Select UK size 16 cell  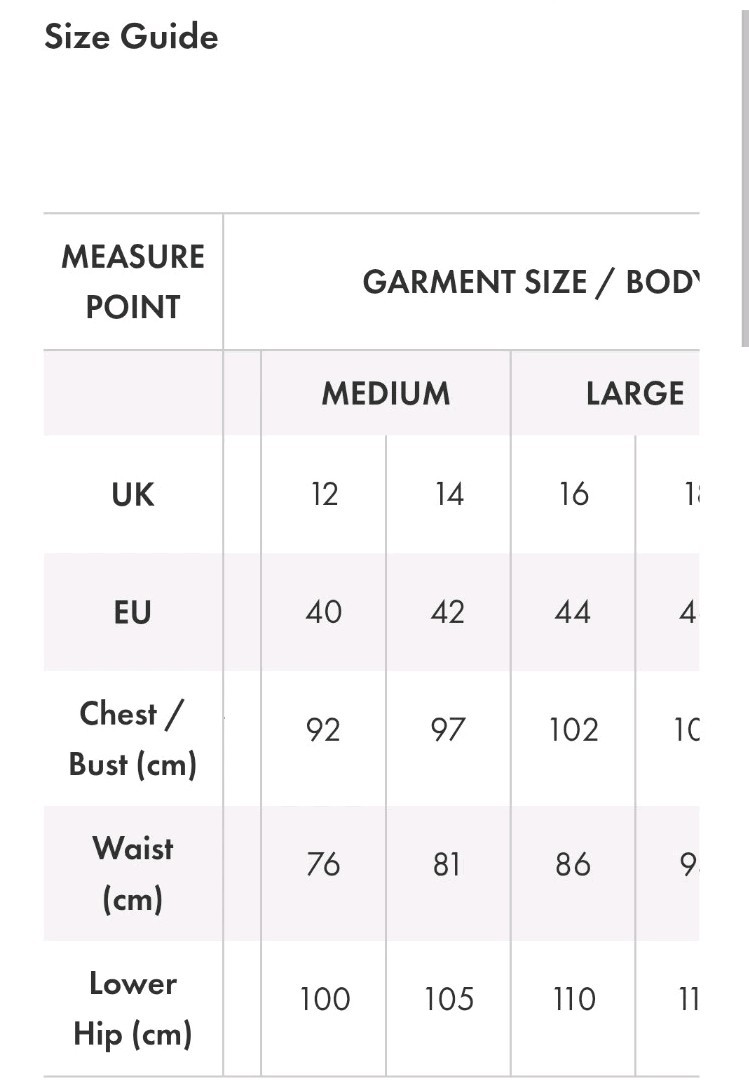point(573,494)
